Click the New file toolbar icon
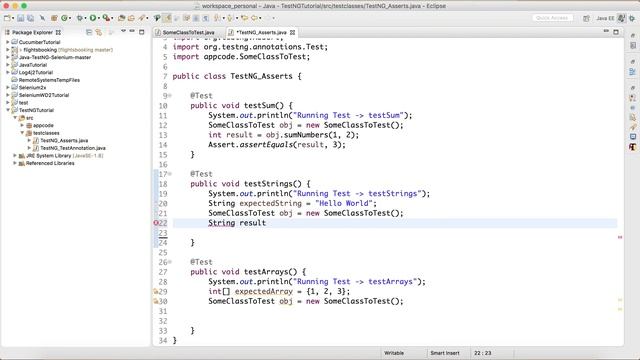The width and height of the screenshot is (640, 360). click(7, 18)
